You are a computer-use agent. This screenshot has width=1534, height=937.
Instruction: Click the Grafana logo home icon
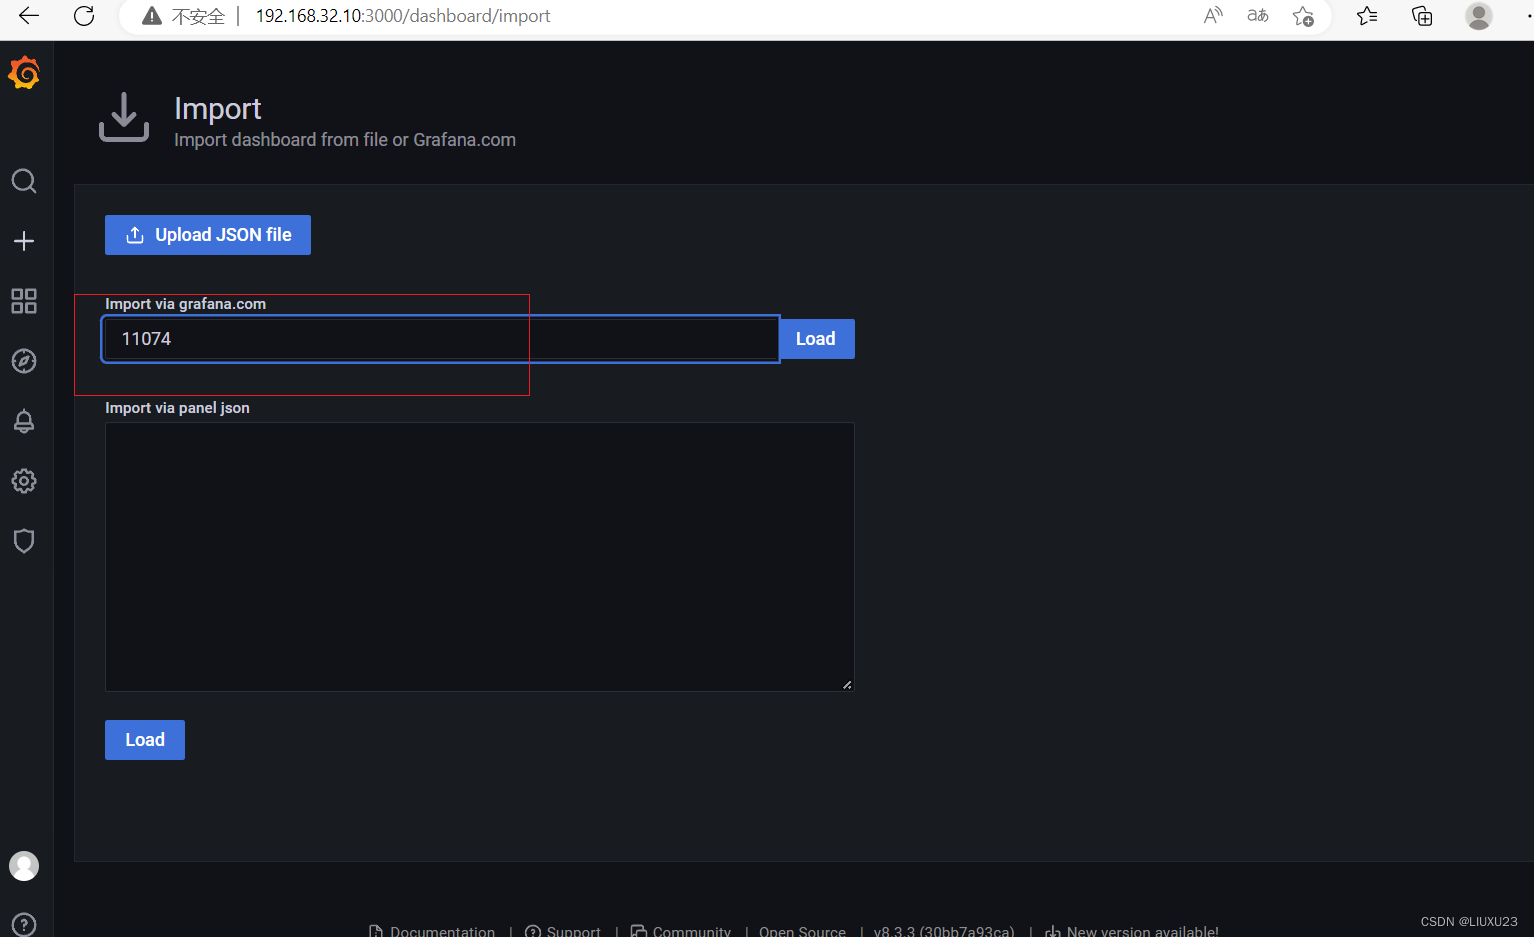click(x=24, y=73)
